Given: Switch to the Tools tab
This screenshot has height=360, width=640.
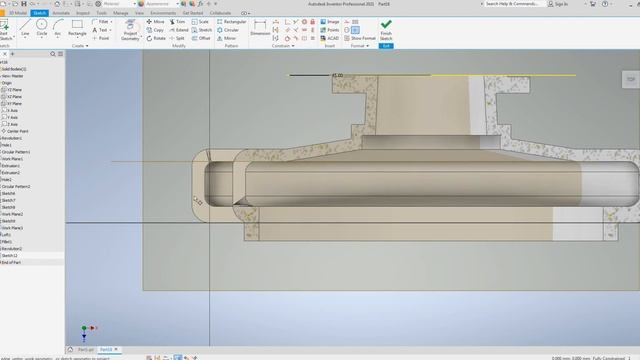Looking at the screenshot, I should (101, 13).
